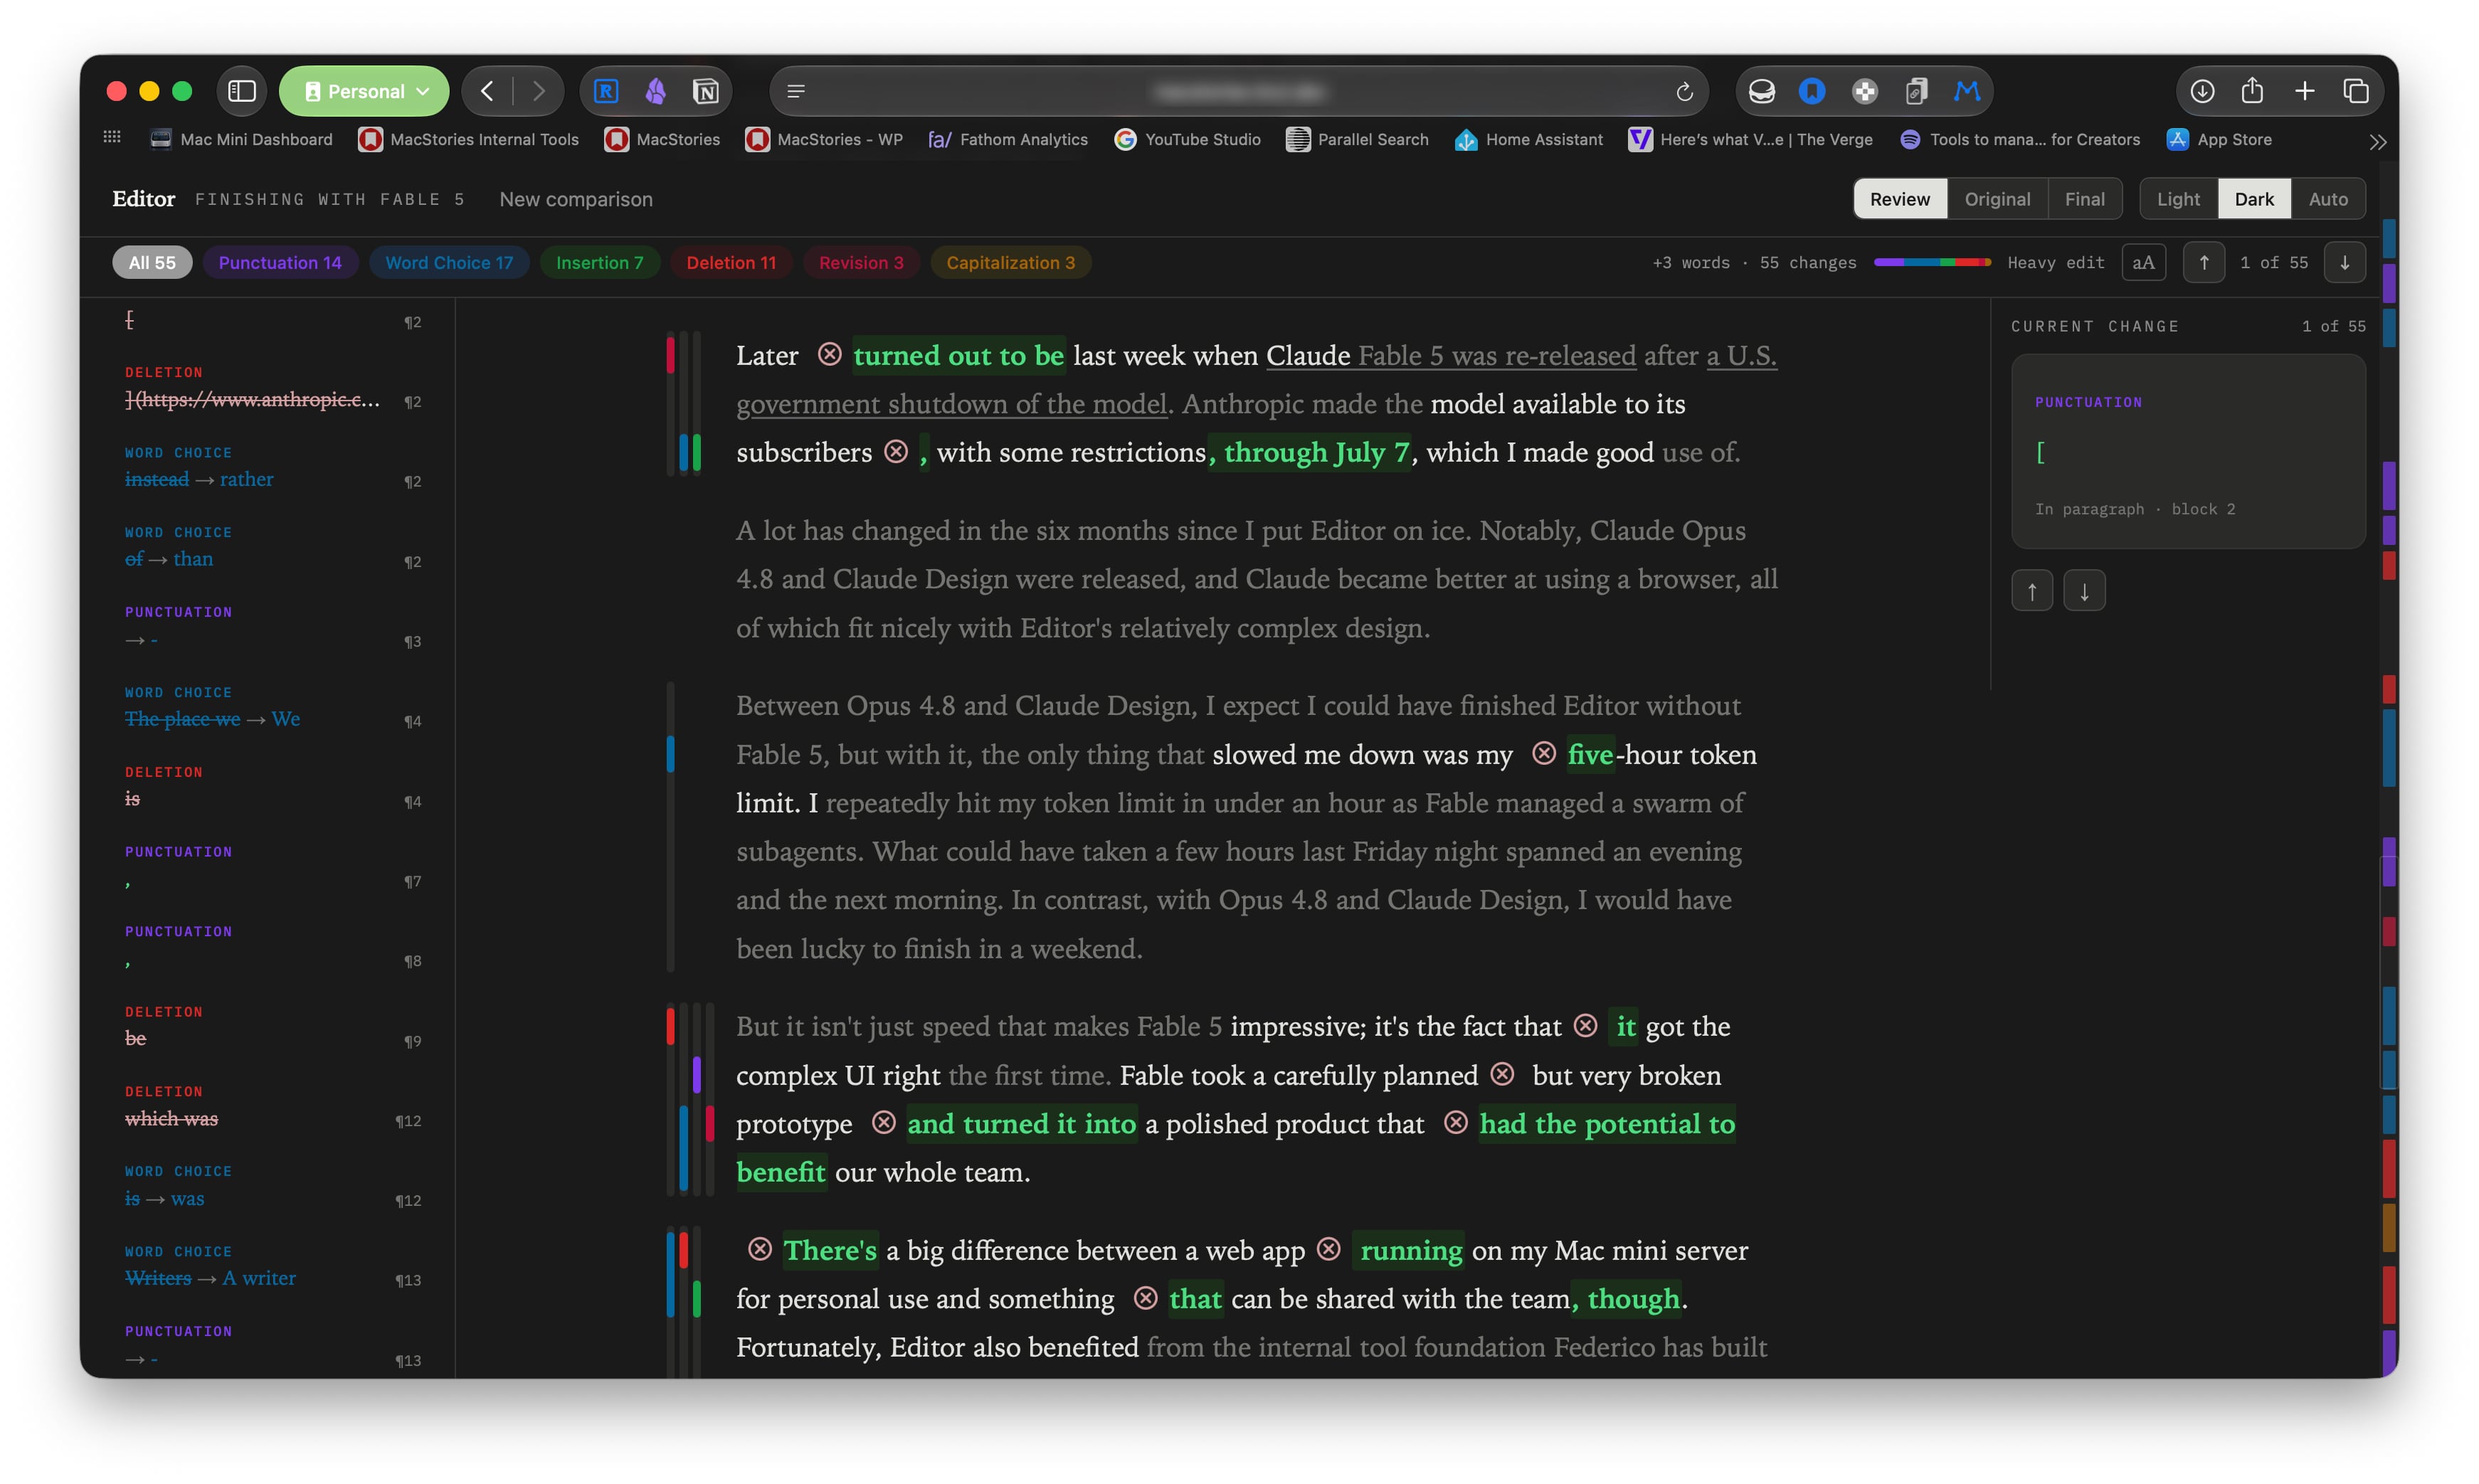Select the 'which was' deletion entry
The height and width of the screenshot is (1484, 2479).
272,1107
